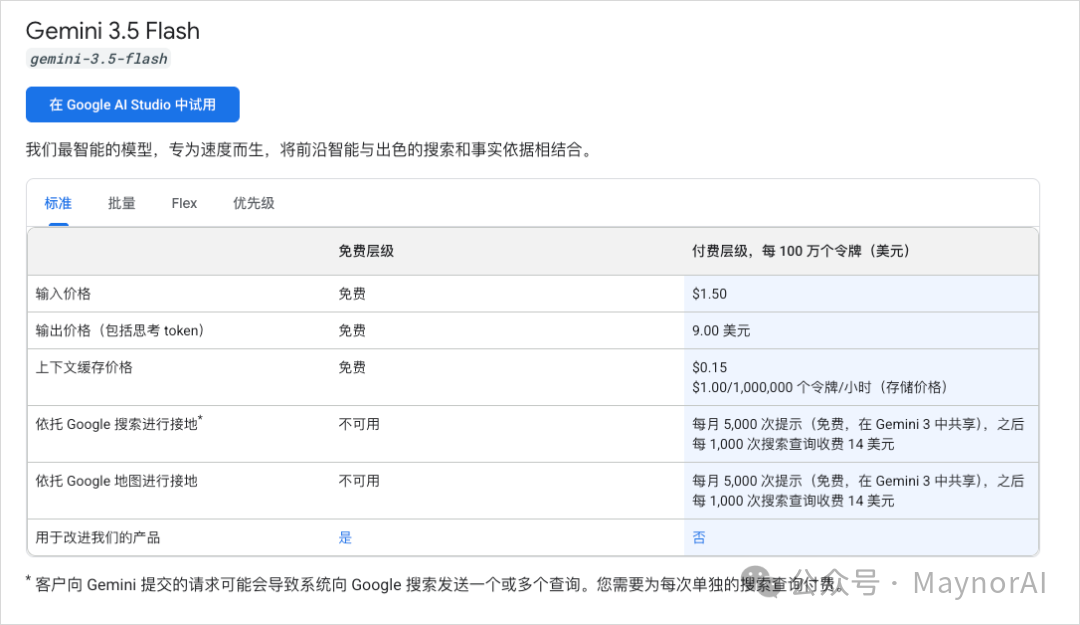This screenshot has height=625, width=1080.
Task: Click 免费 in the 上下文缓存价格 row
Action: coord(352,367)
